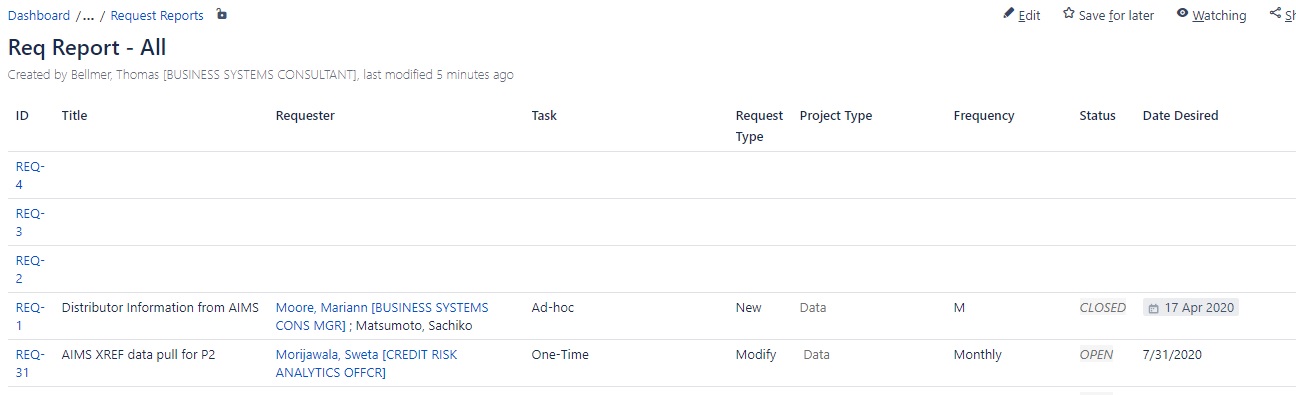Open the REQ-31 link
This screenshot has height=395, width=1296.
tap(30, 363)
